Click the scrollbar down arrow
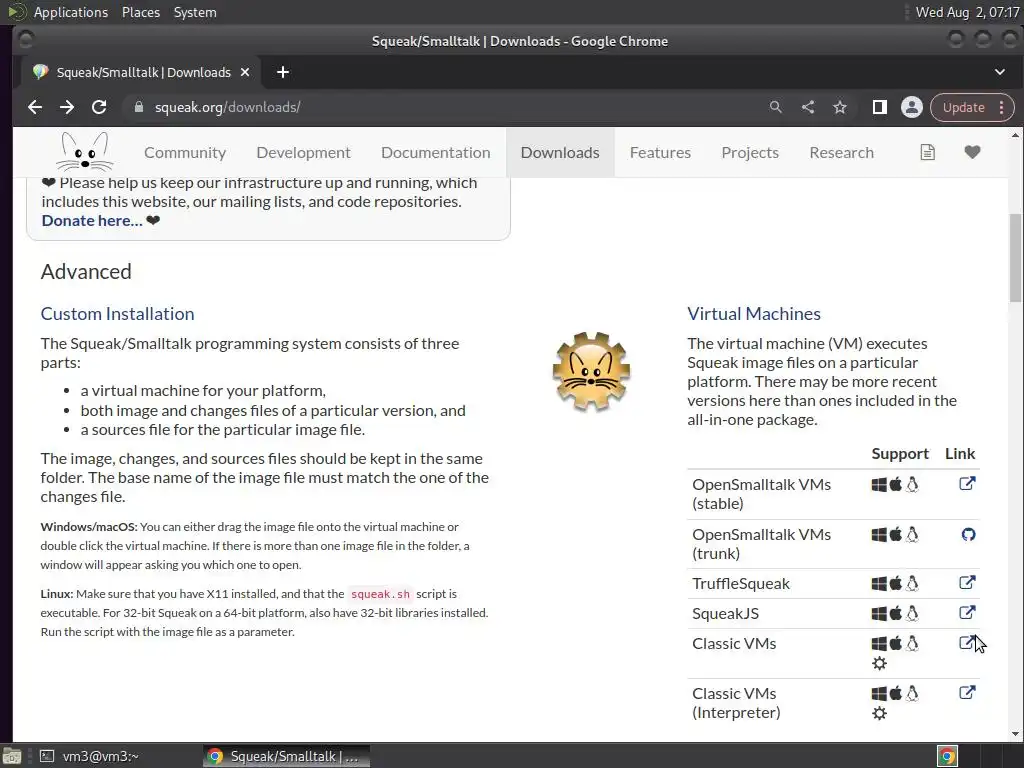1024x768 pixels. [1016, 733]
